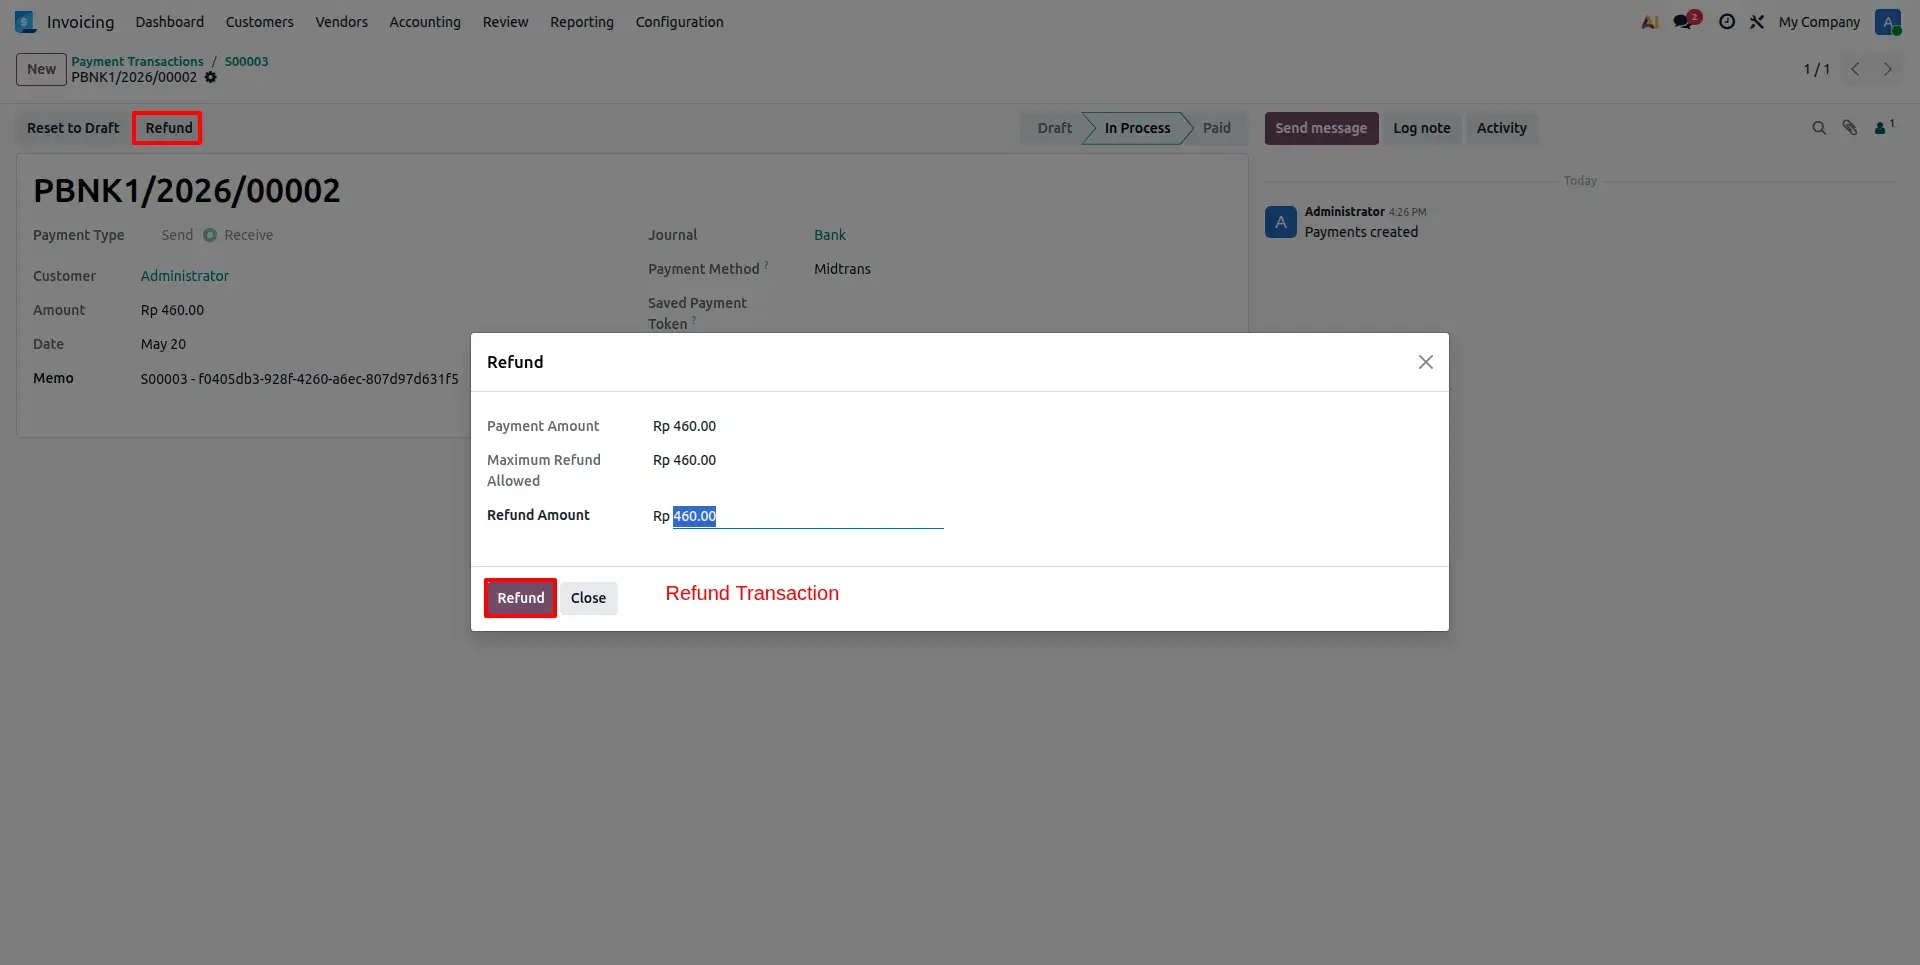This screenshot has width=1920, height=965.
Task: Open the Dashboard menu
Action: point(170,22)
